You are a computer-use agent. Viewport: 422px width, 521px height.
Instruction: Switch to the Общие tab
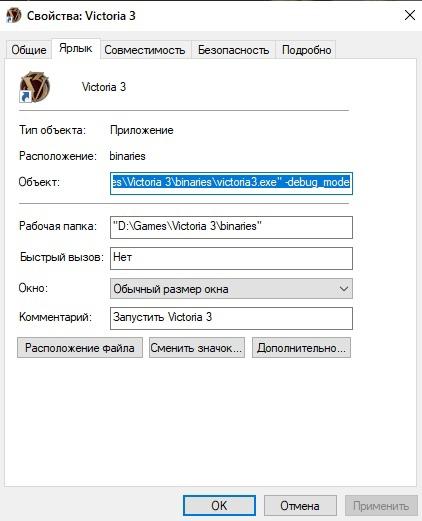click(x=29, y=50)
